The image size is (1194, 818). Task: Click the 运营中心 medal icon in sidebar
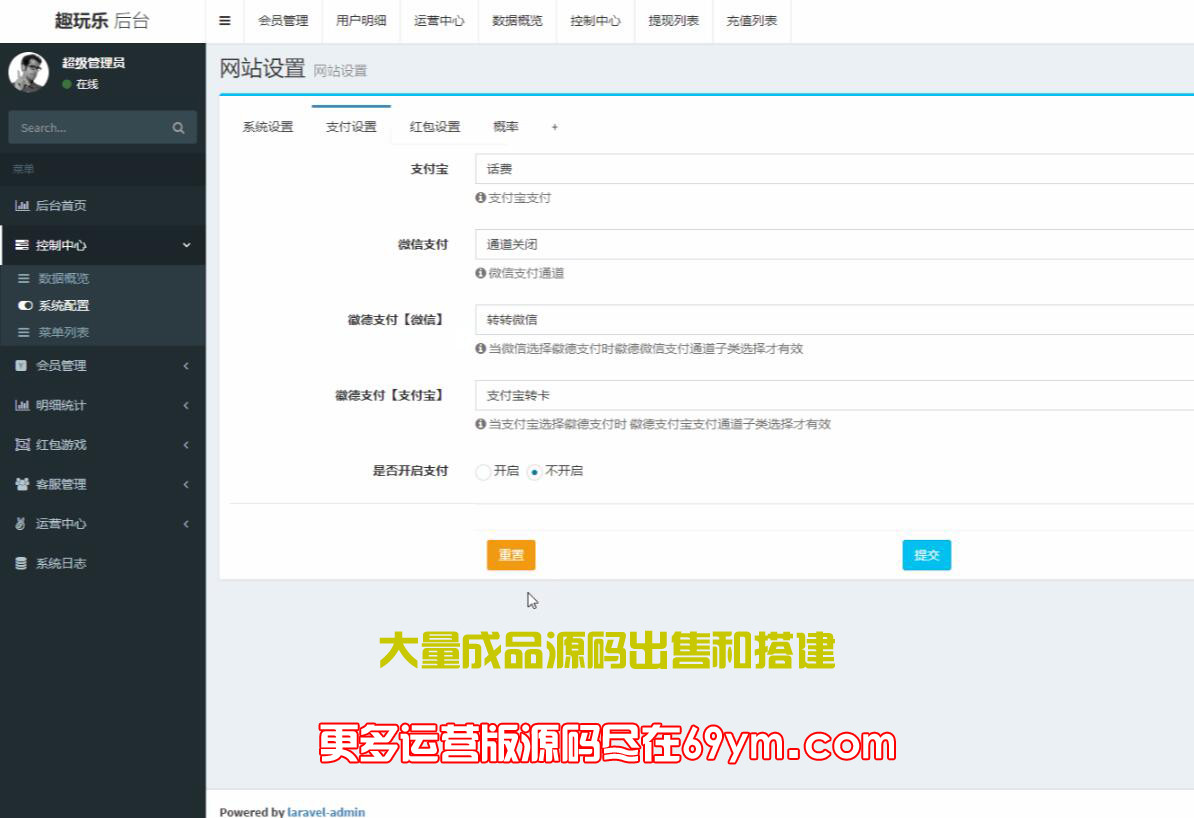(21, 524)
